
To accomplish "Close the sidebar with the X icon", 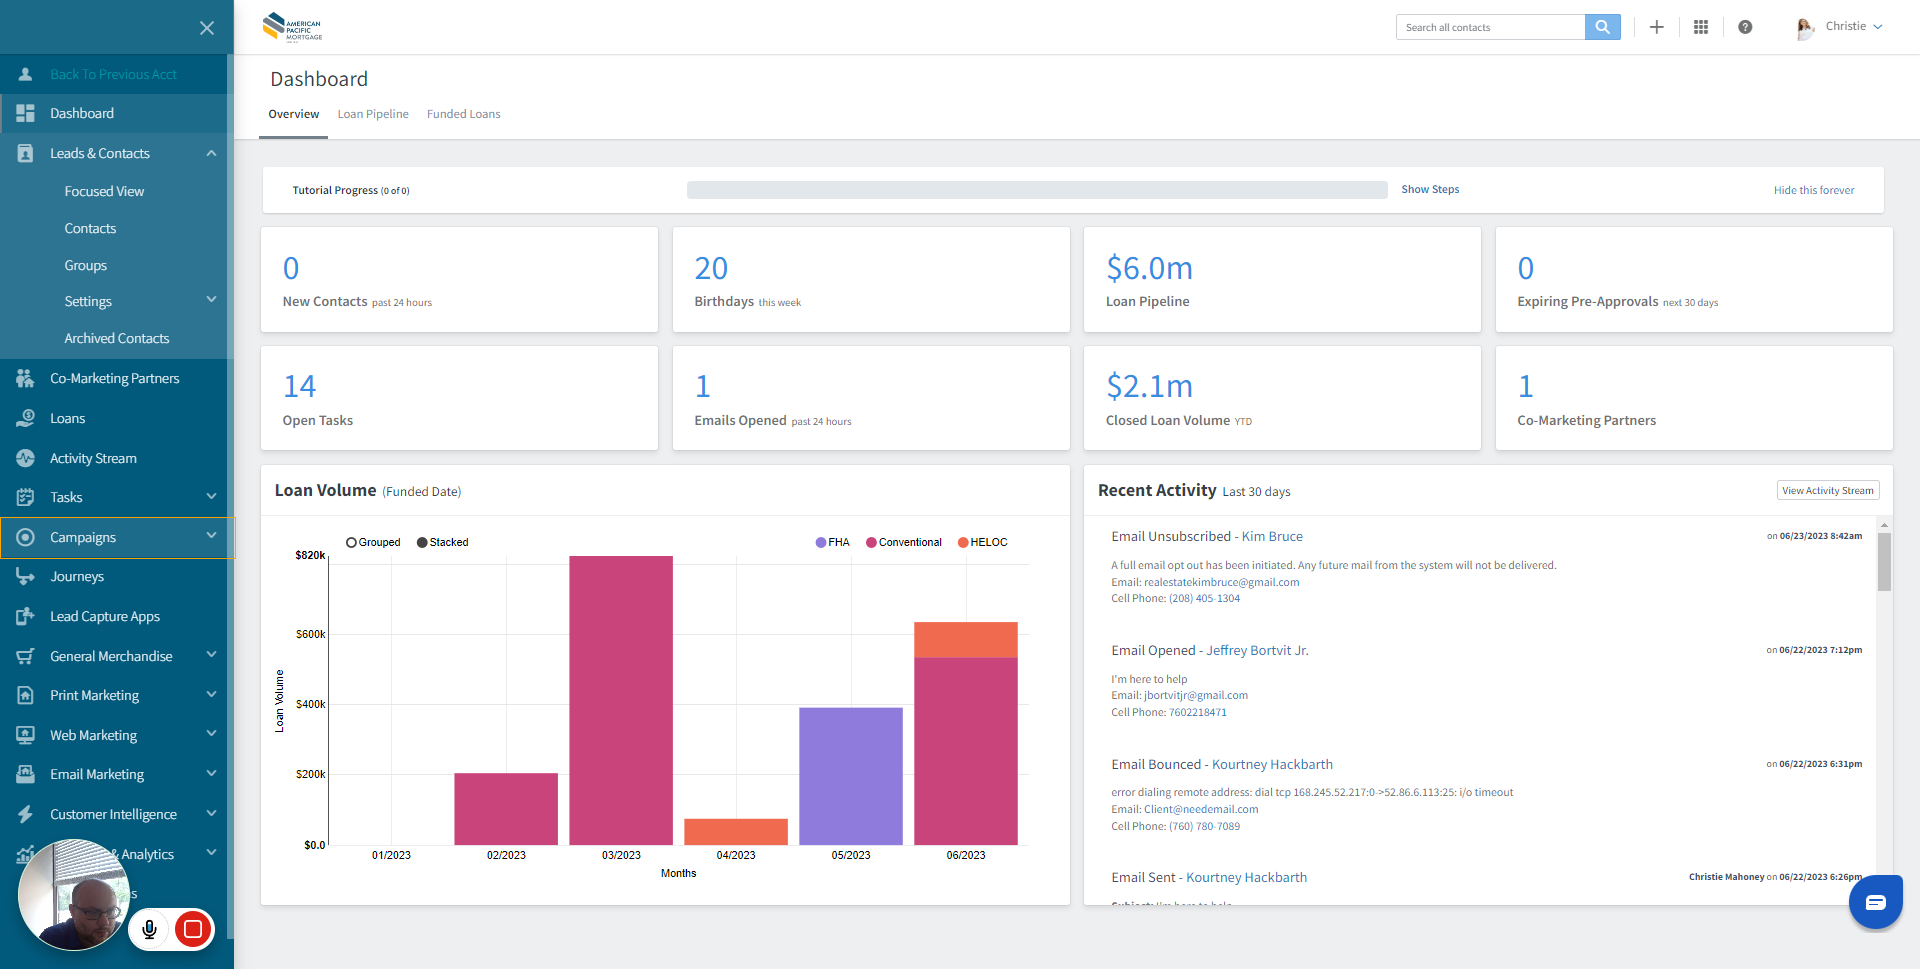I will click(x=207, y=28).
